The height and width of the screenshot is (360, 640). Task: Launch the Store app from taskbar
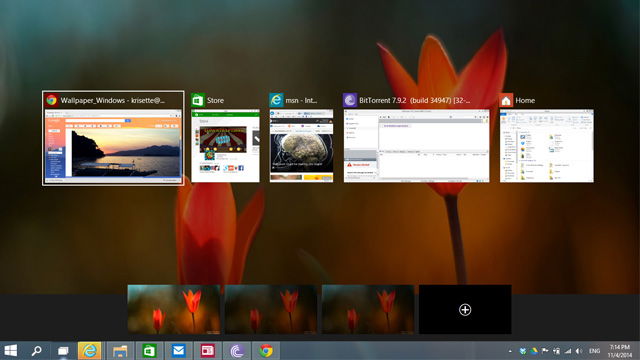(x=149, y=351)
